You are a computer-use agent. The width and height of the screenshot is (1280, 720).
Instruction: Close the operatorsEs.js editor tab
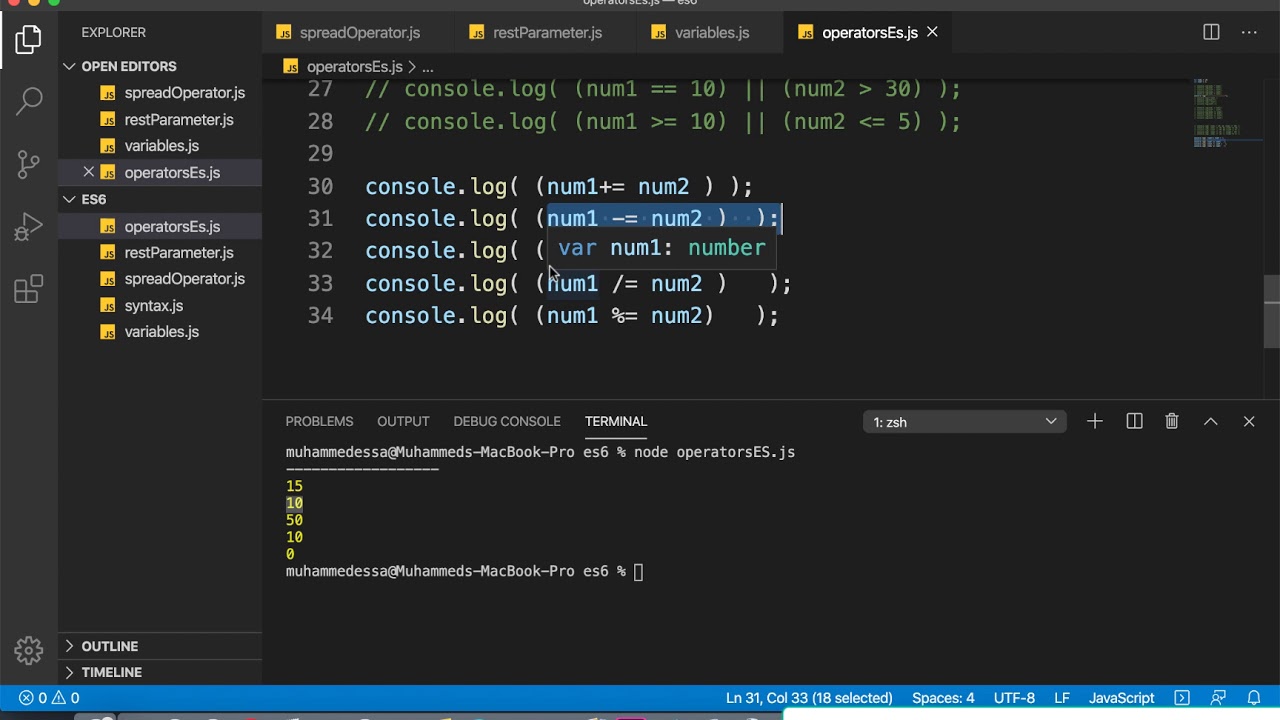tap(932, 32)
